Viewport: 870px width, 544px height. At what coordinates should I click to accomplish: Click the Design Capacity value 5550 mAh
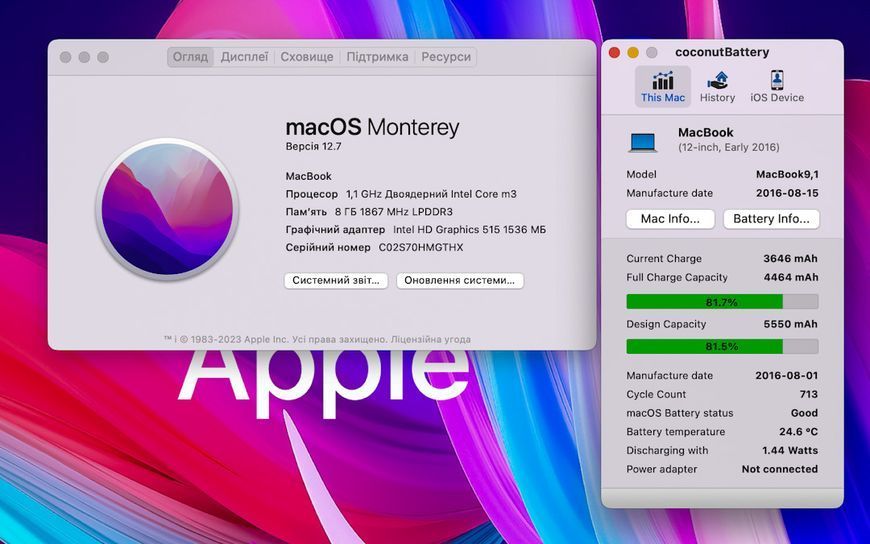(790, 324)
